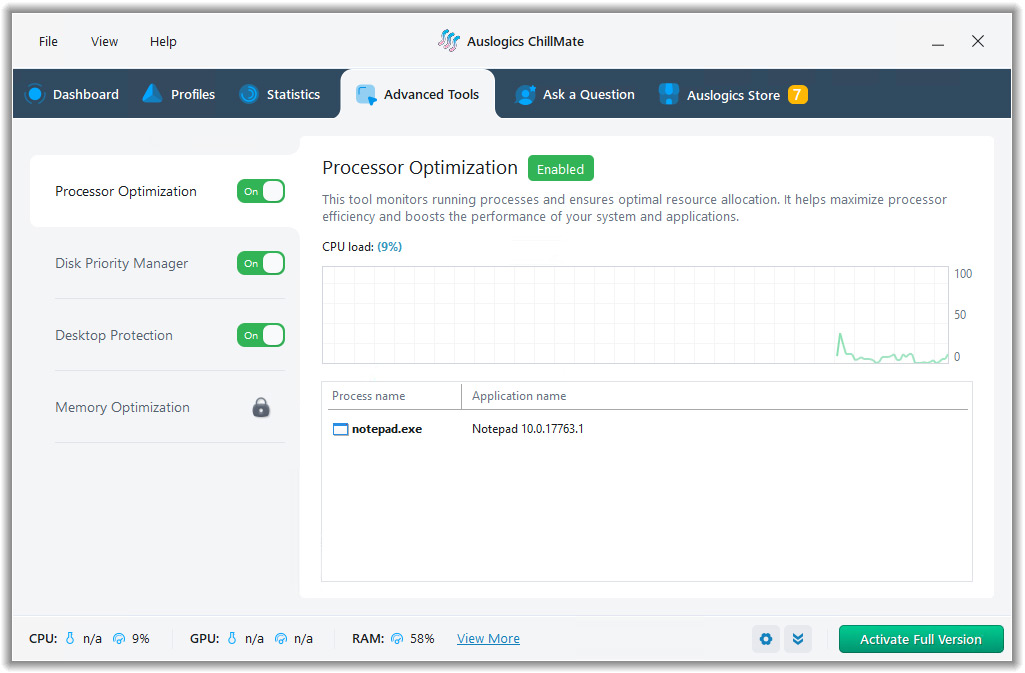This screenshot has width=1025, height=673.
Task: Click Activate Full Version button
Action: click(921, 639)
